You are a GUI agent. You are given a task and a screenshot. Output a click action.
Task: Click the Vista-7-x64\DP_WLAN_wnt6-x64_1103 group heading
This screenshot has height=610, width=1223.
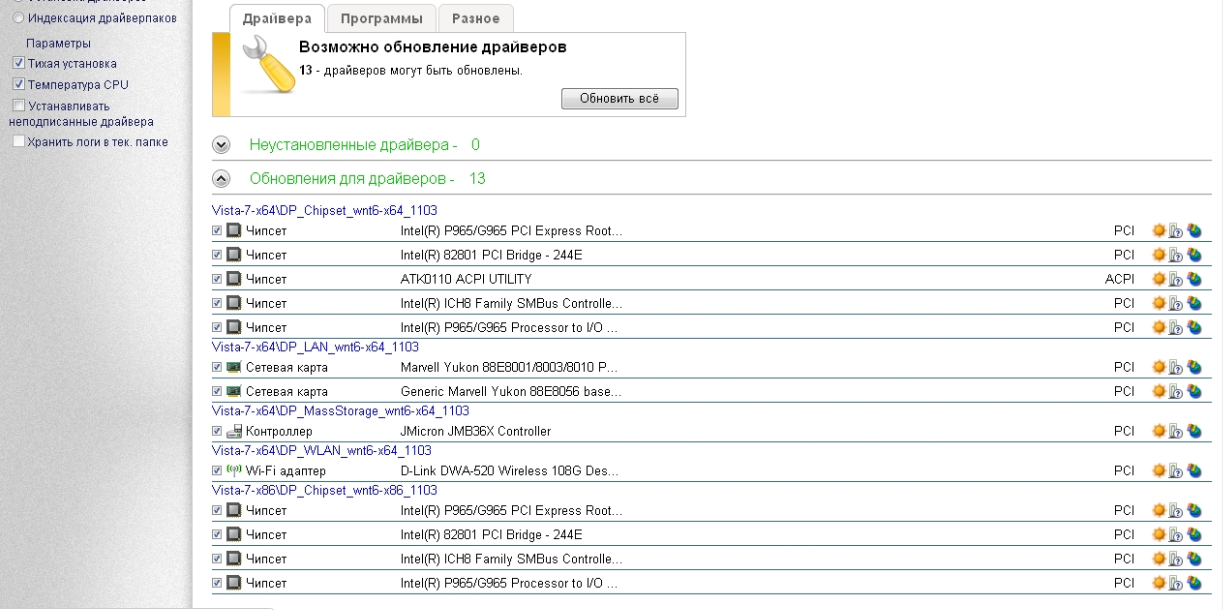322,451
